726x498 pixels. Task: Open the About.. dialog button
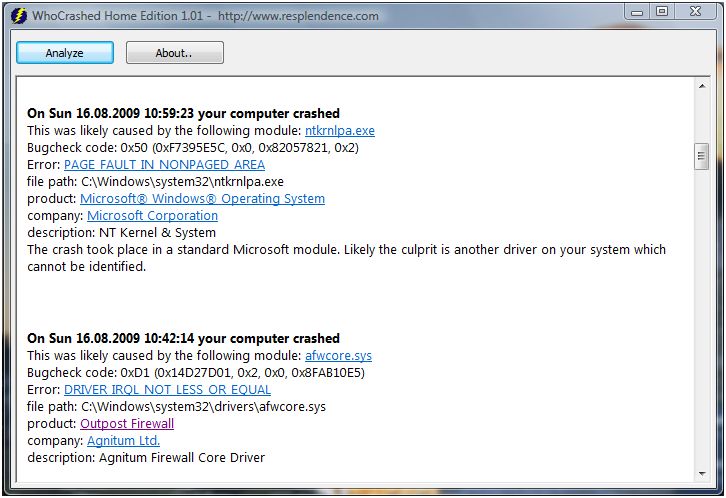click(x=175, y=53)
